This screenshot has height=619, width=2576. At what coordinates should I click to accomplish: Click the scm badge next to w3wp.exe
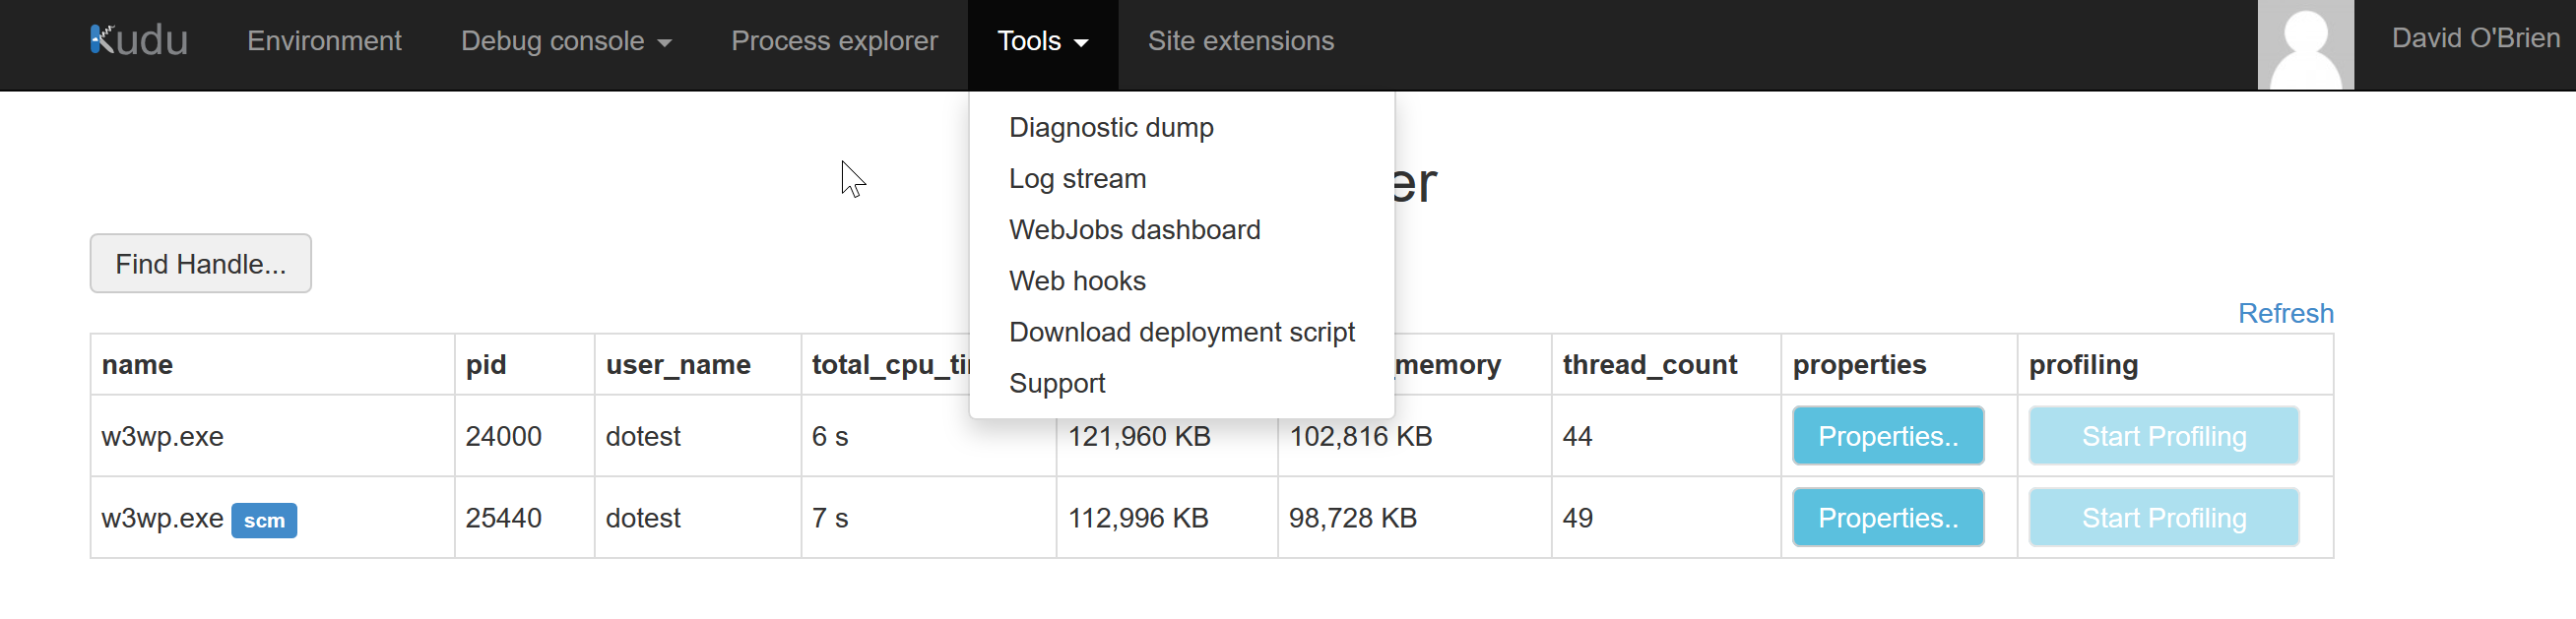coord(264,520)
